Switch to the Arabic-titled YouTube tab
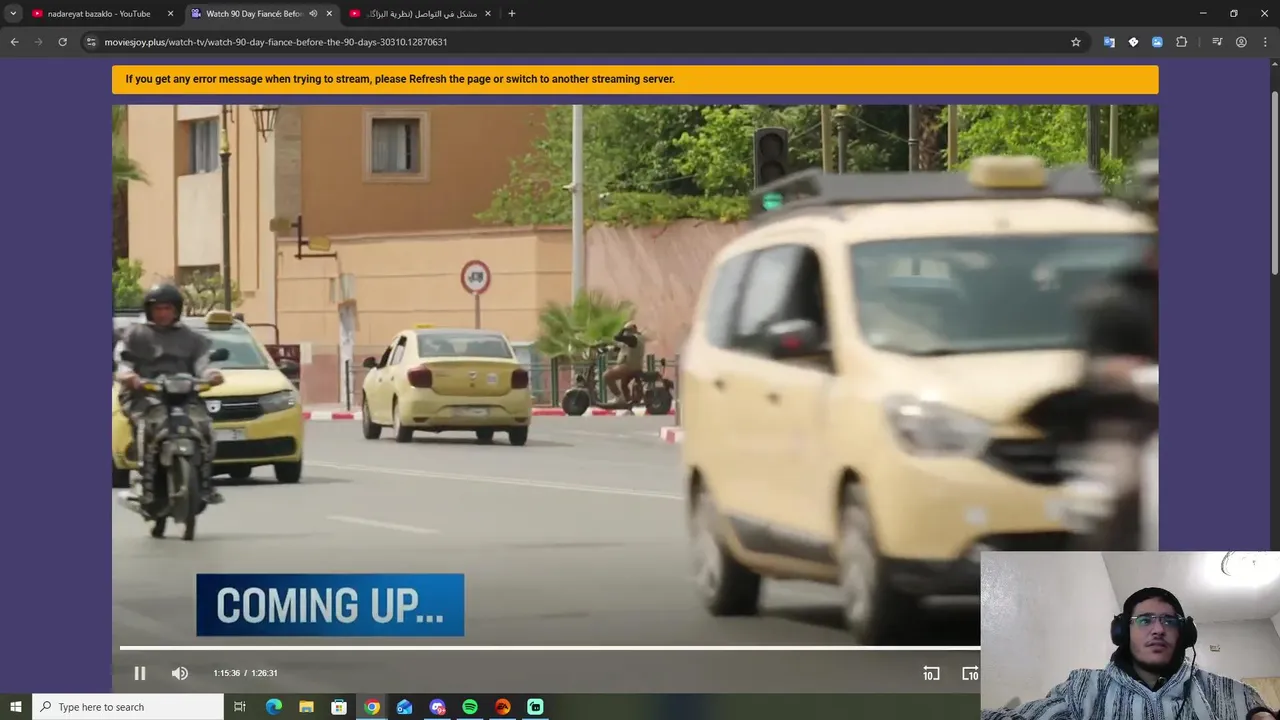 pos(420,14)
